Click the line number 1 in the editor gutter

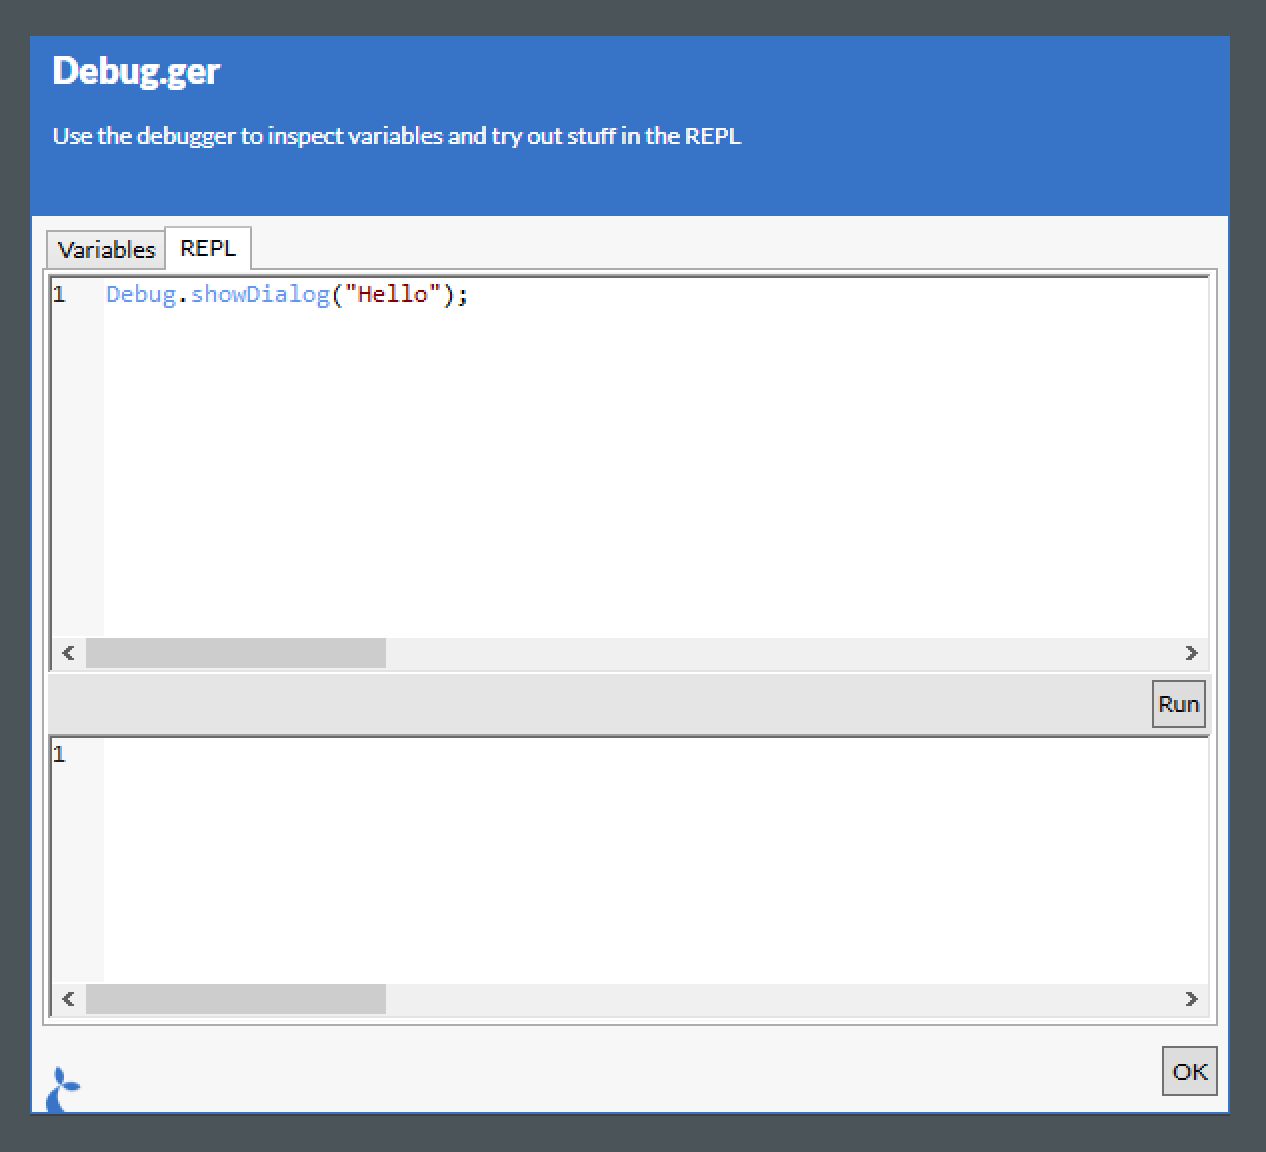pos(59,294)
